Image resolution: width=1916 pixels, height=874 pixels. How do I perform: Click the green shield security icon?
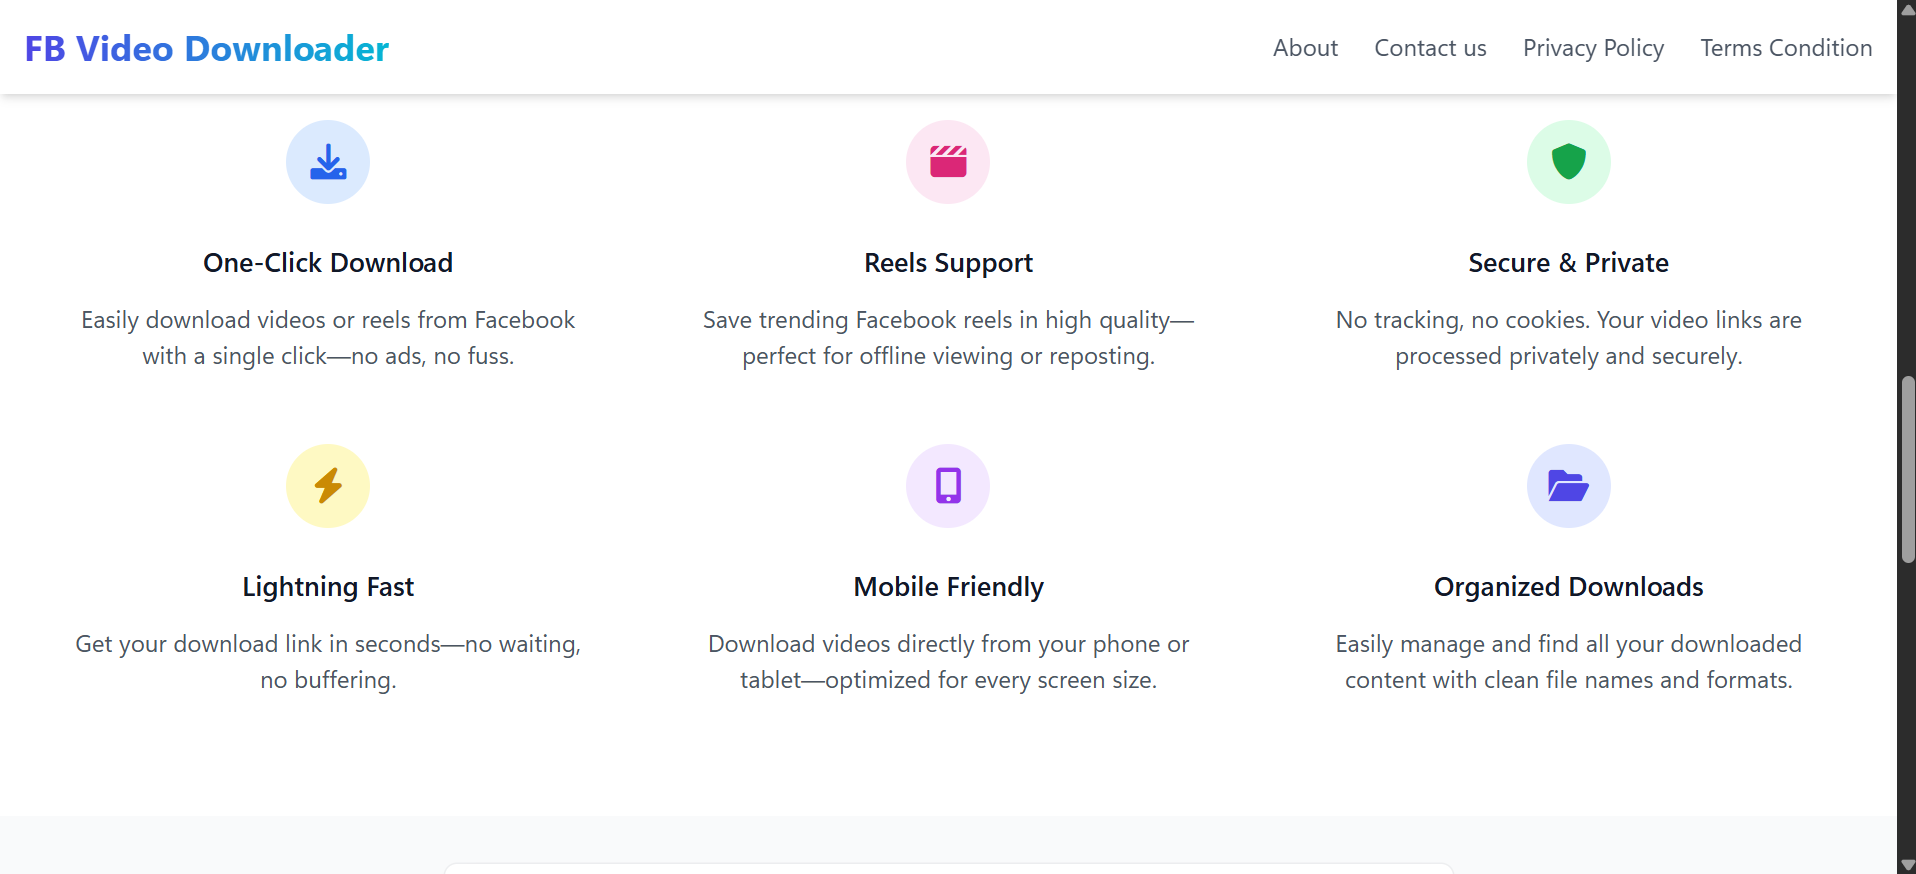(x=1568, y=162)
